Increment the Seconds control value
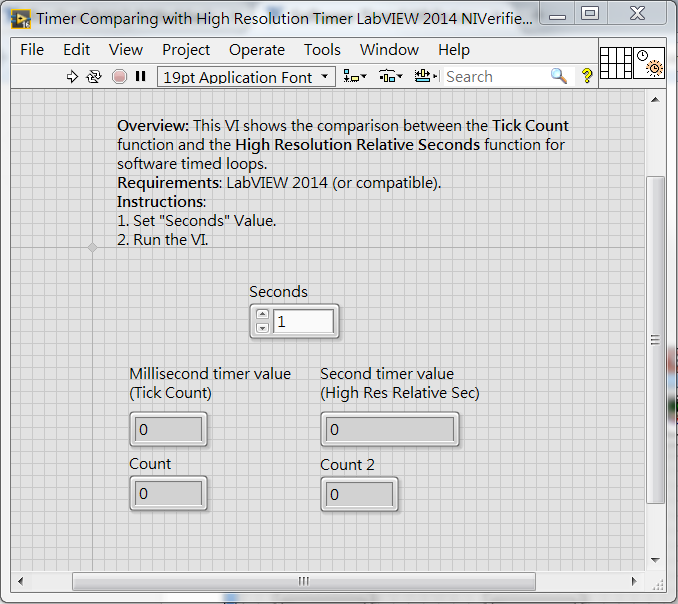The width and height of the screenshot is (678, 604). point(262,314)
